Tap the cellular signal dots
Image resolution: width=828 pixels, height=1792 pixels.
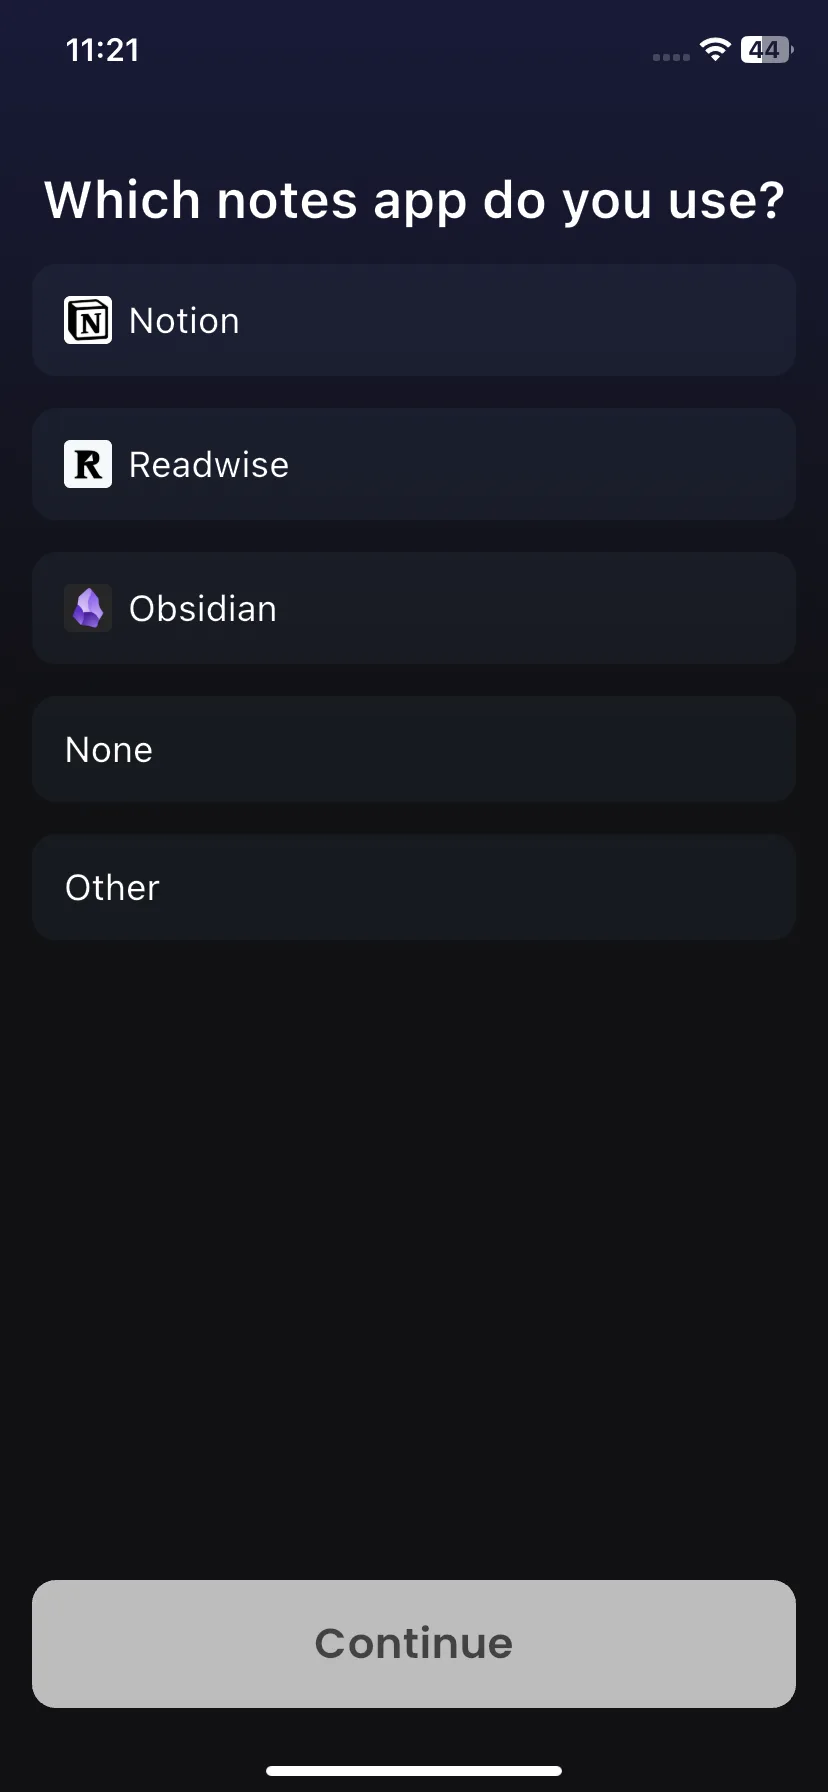tap(671, 57)
